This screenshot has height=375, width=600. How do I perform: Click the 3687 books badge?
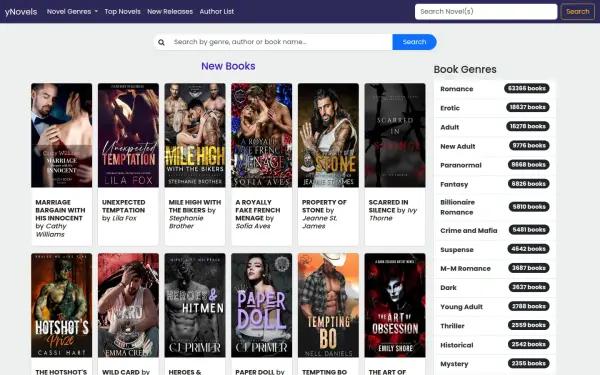tap(529, 268)
